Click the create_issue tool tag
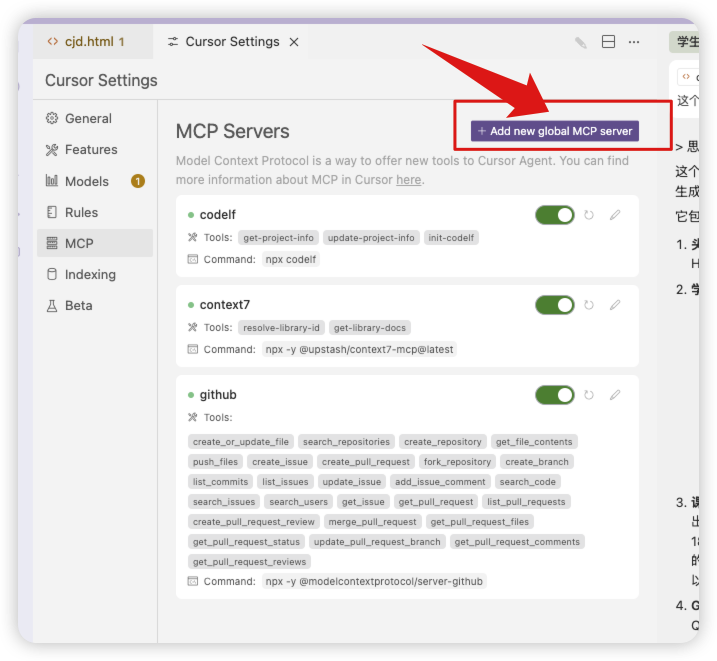The width and height of the screenshot is (717, 661). (280, 462)
